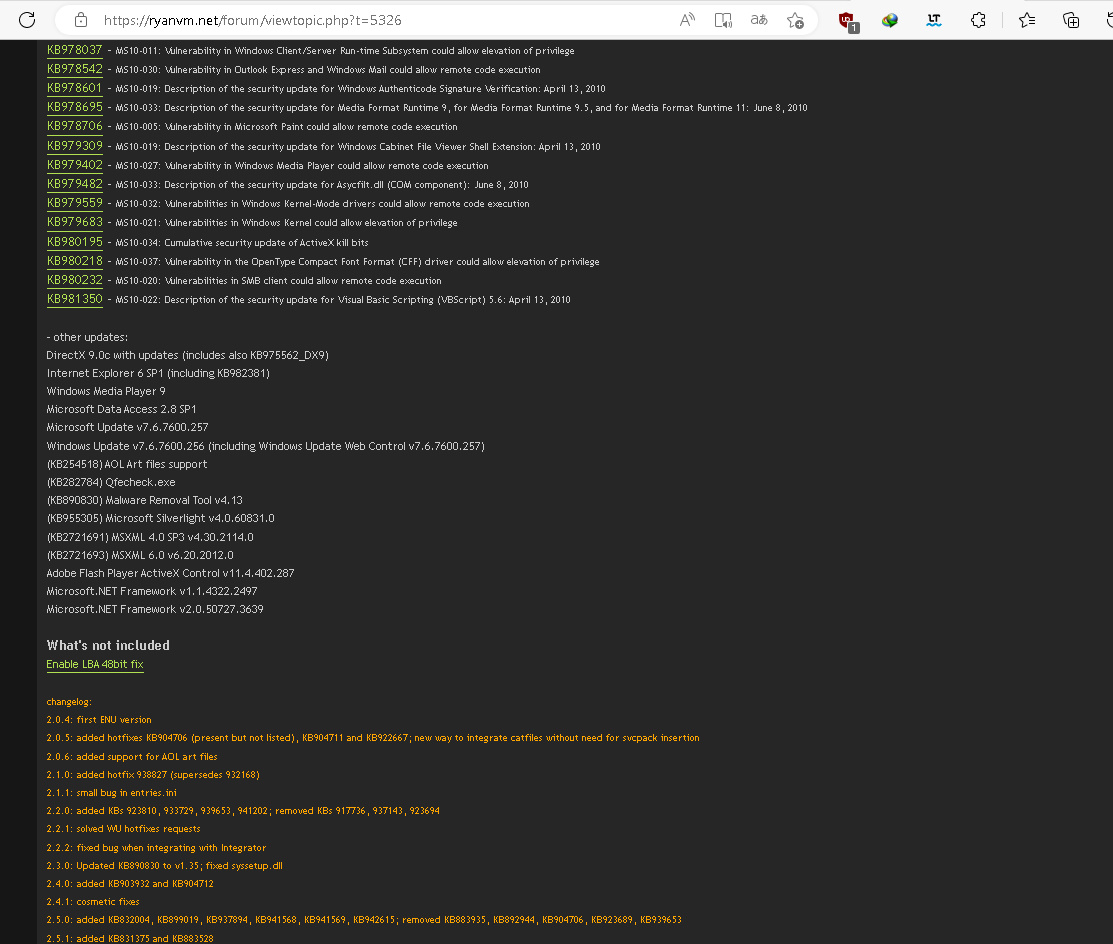The image size is (1113, 944).
Task: Click the "Malware Removal Tool v4.13" line
Action: pos(145,500)
